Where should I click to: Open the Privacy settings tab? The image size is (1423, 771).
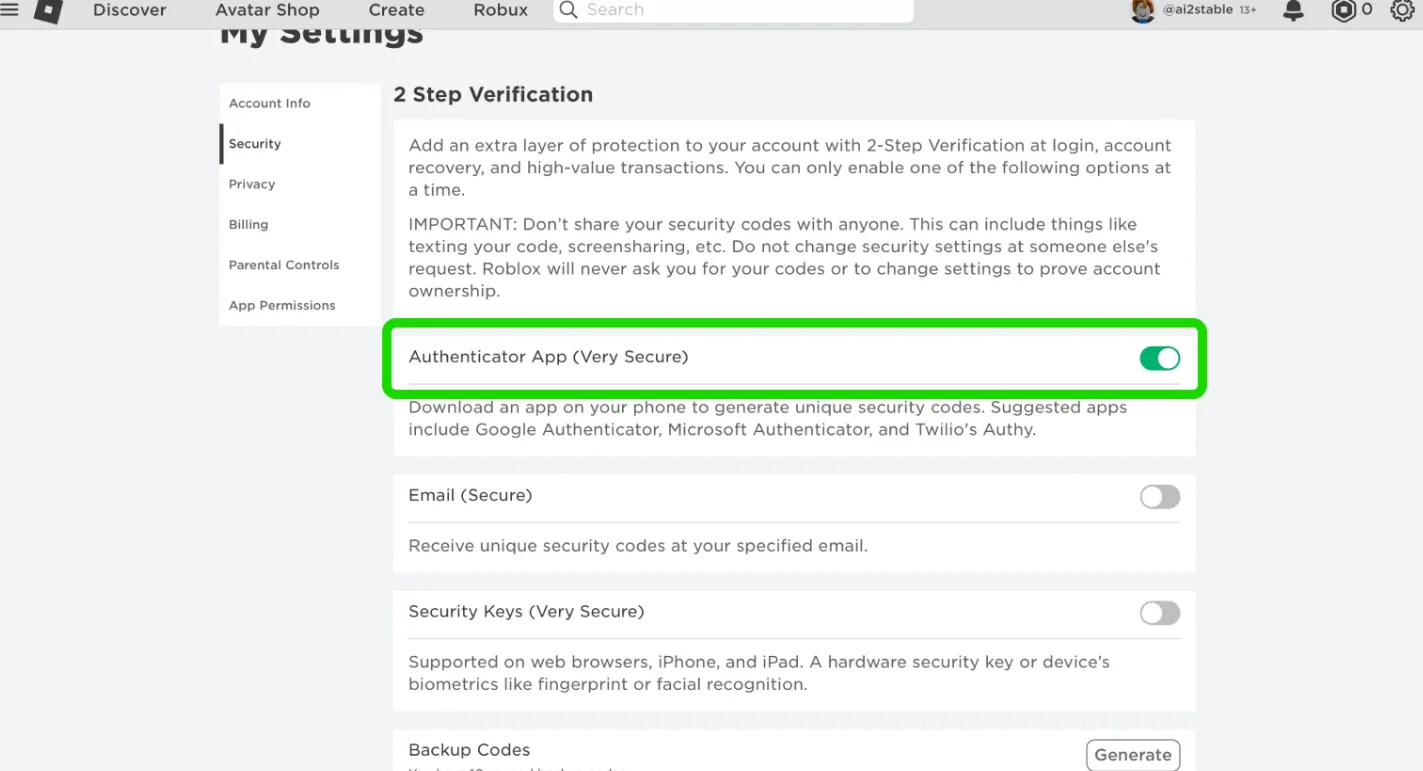(x=251, y=184)
